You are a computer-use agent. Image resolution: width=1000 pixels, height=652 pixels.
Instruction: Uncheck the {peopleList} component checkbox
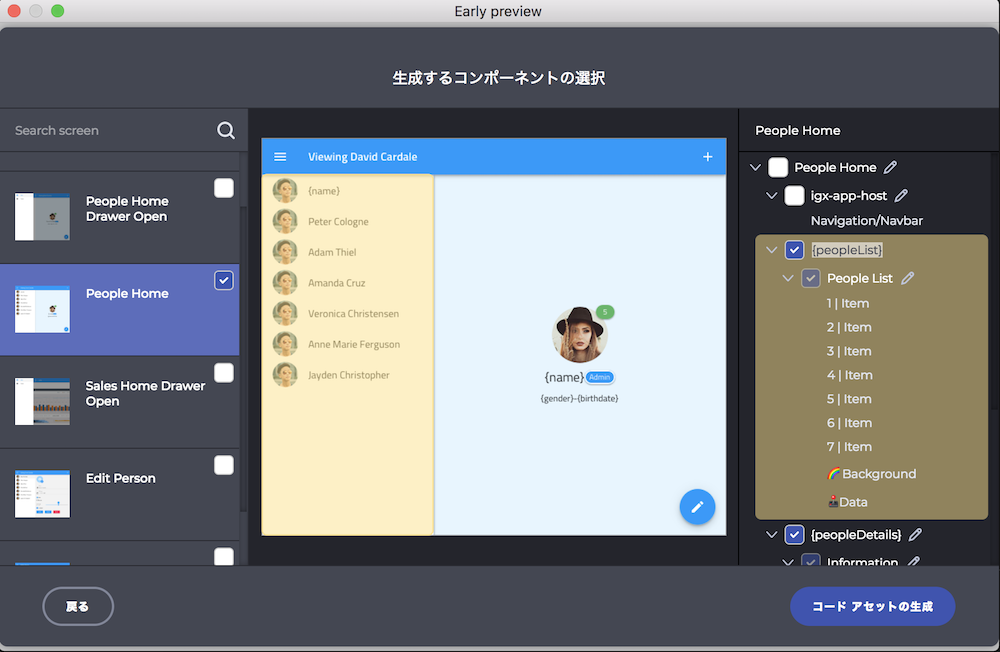pyautogui.click(x=794, y=250)
